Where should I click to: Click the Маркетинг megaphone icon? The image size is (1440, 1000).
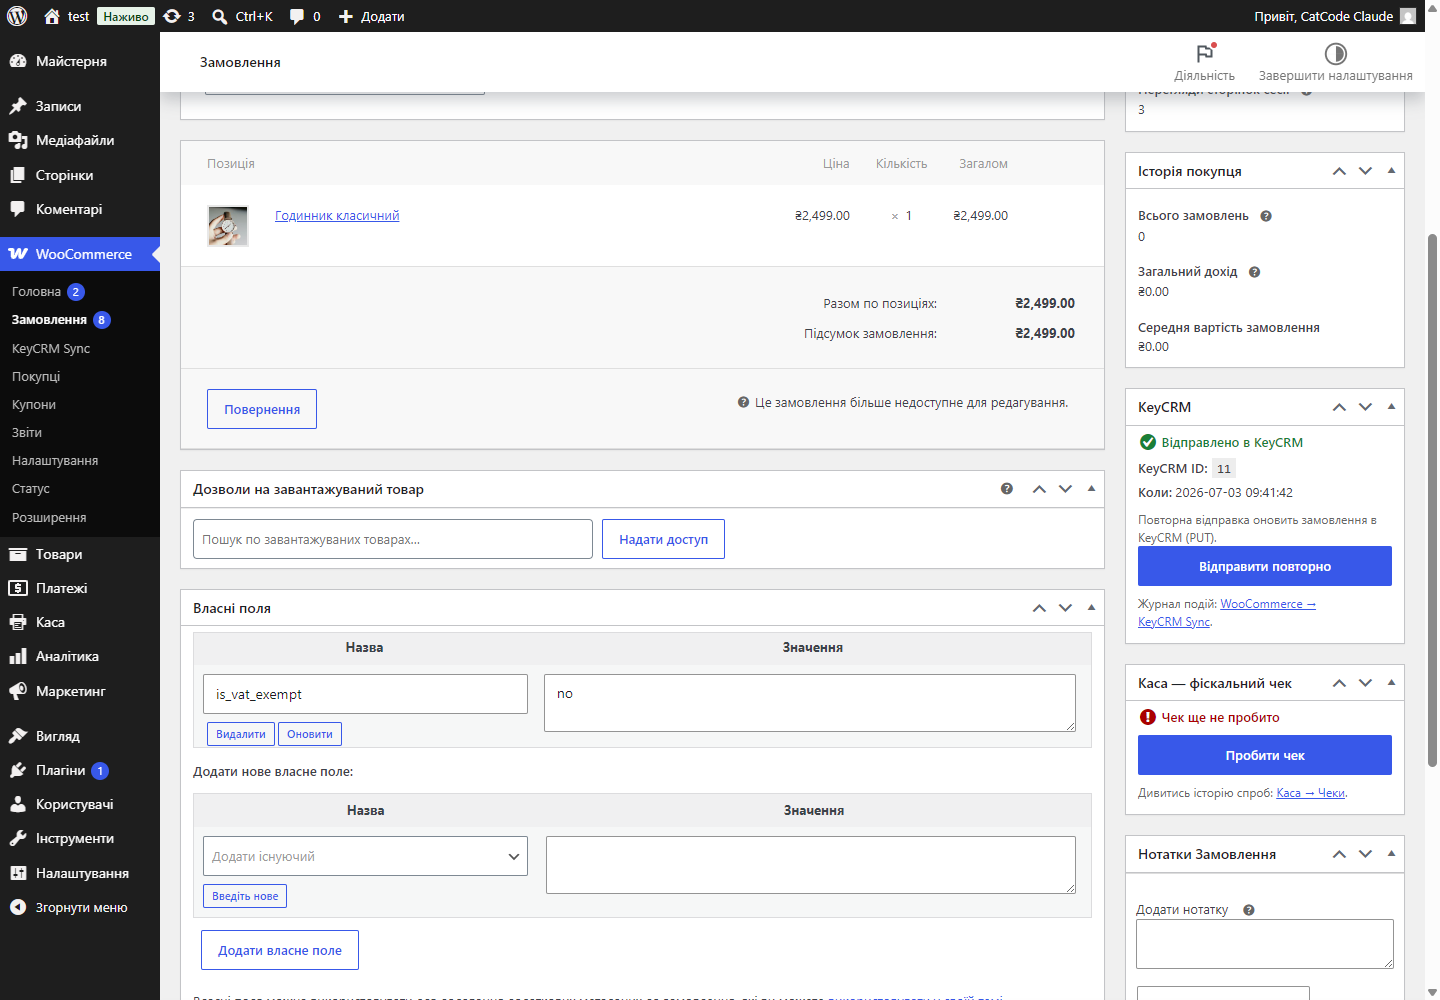(x=18, y=691)
